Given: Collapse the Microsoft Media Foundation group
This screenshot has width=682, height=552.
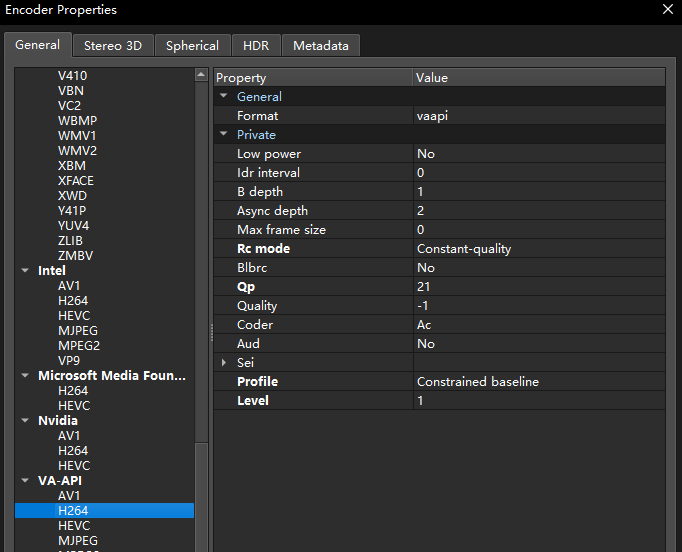Looking at the screenshot, I should click(x=25, y=375).
